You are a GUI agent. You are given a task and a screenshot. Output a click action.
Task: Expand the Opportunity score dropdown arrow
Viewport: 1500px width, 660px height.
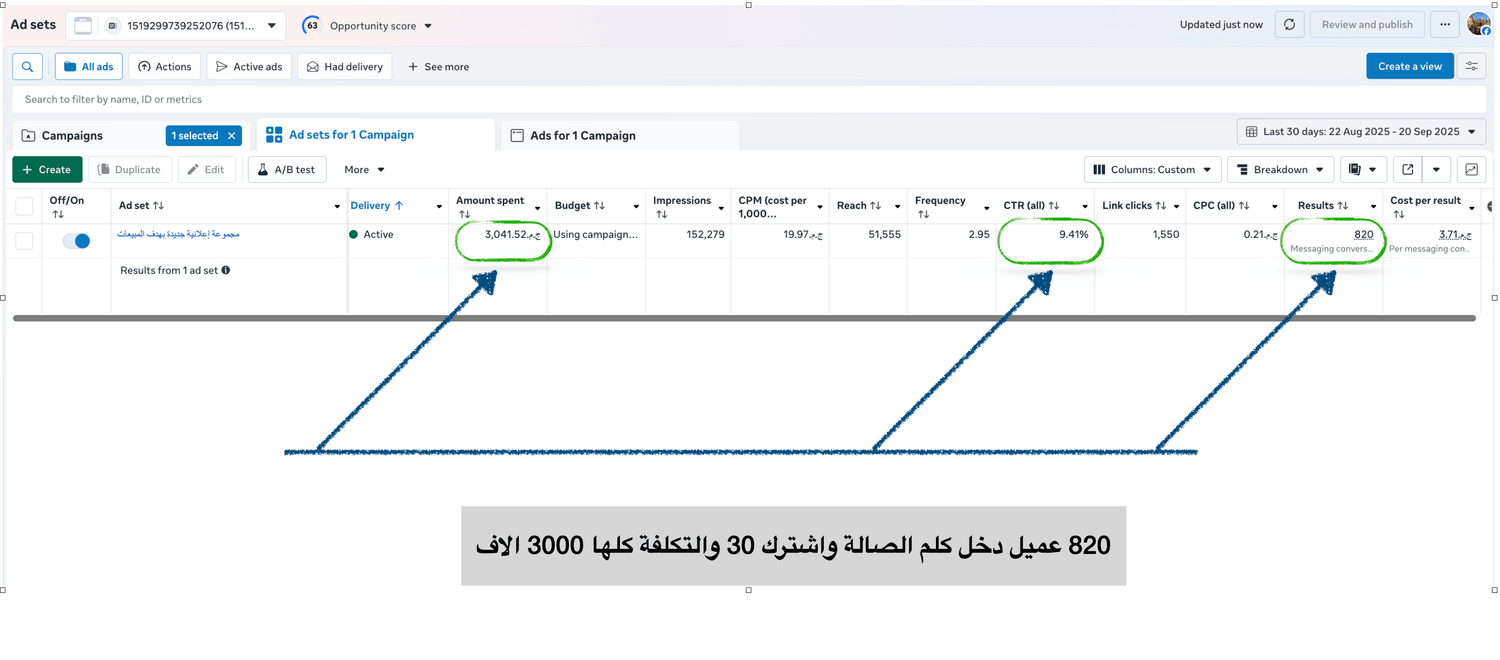click(428, 26)
